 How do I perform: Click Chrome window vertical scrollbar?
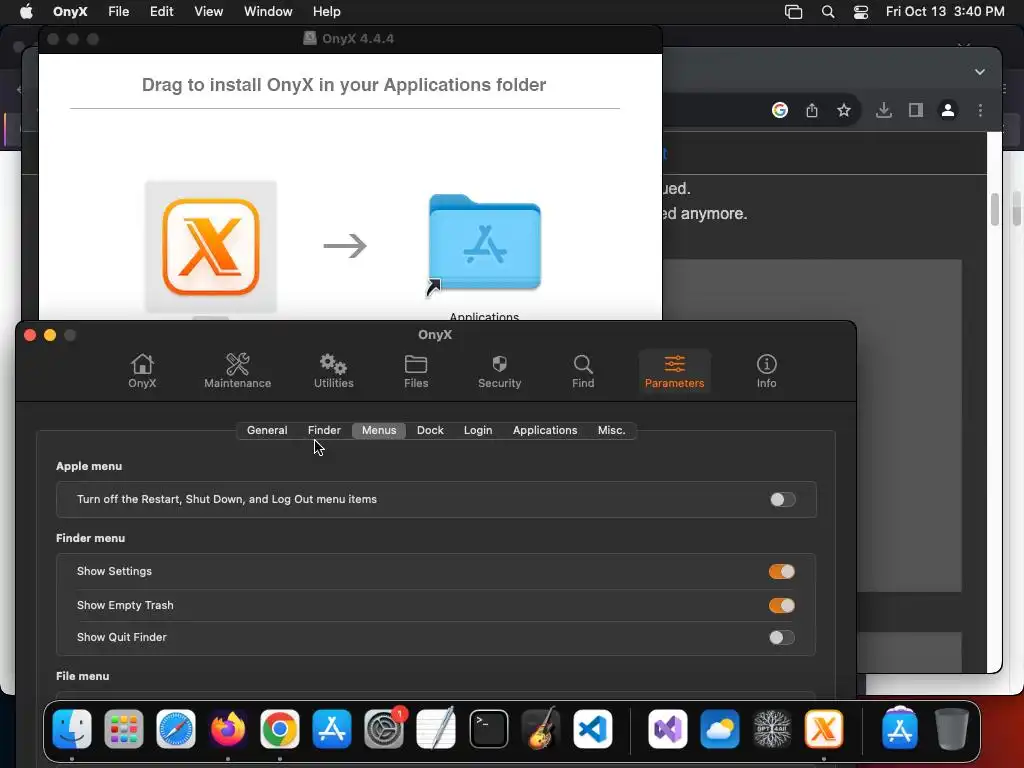pyautogui.click(x=994, y=209)
